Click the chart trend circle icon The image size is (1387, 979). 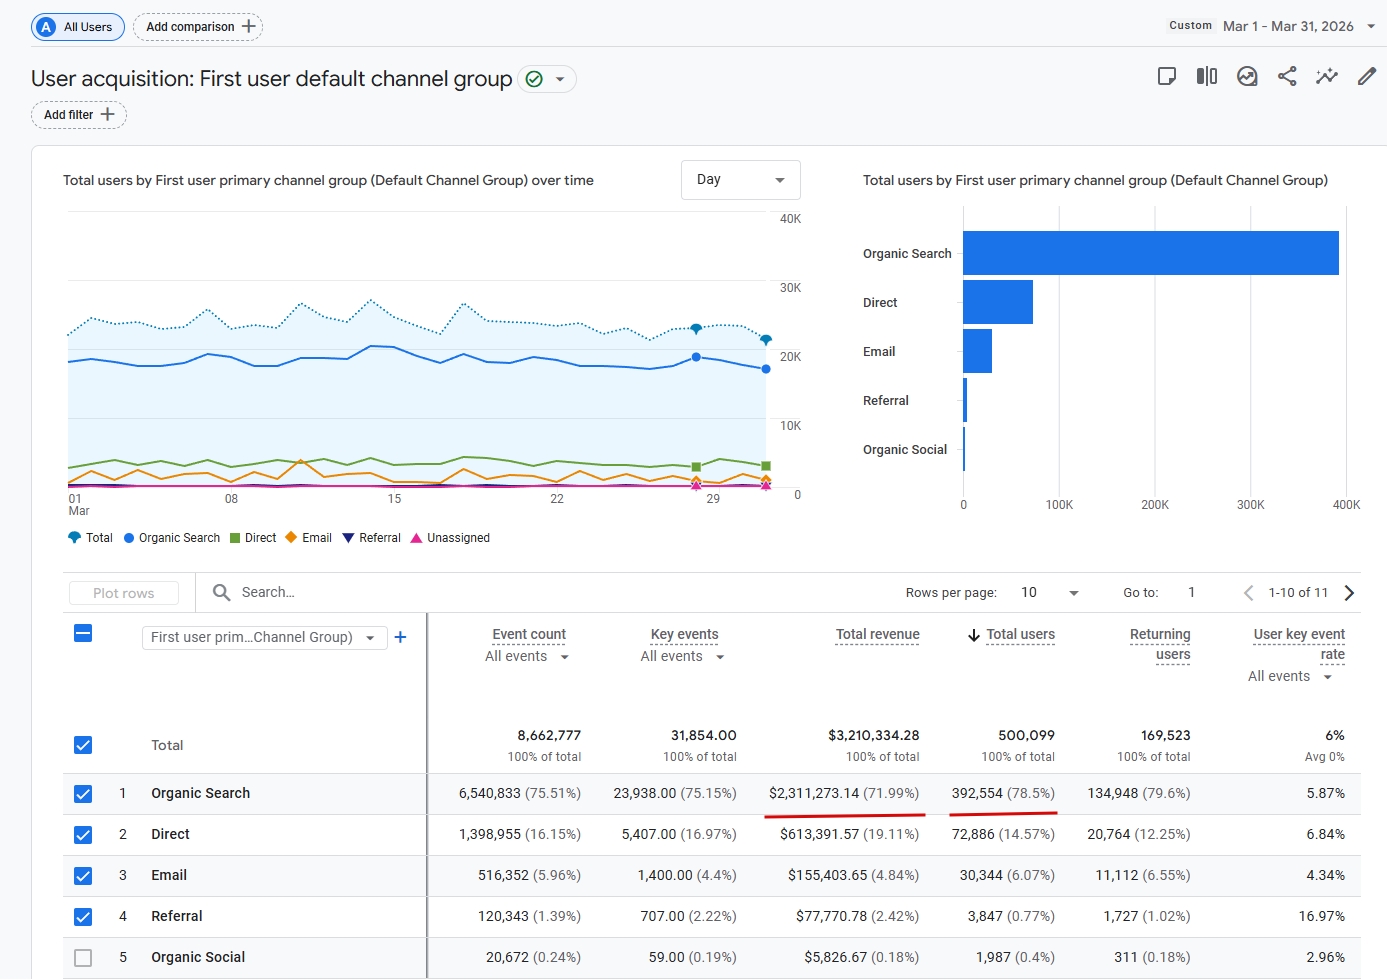1247,77
